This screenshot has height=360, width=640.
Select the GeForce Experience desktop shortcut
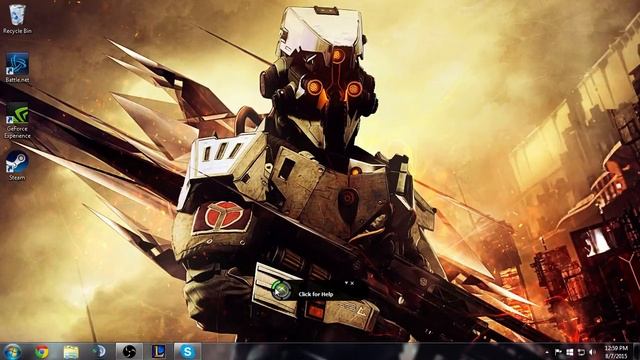(17, 120)
